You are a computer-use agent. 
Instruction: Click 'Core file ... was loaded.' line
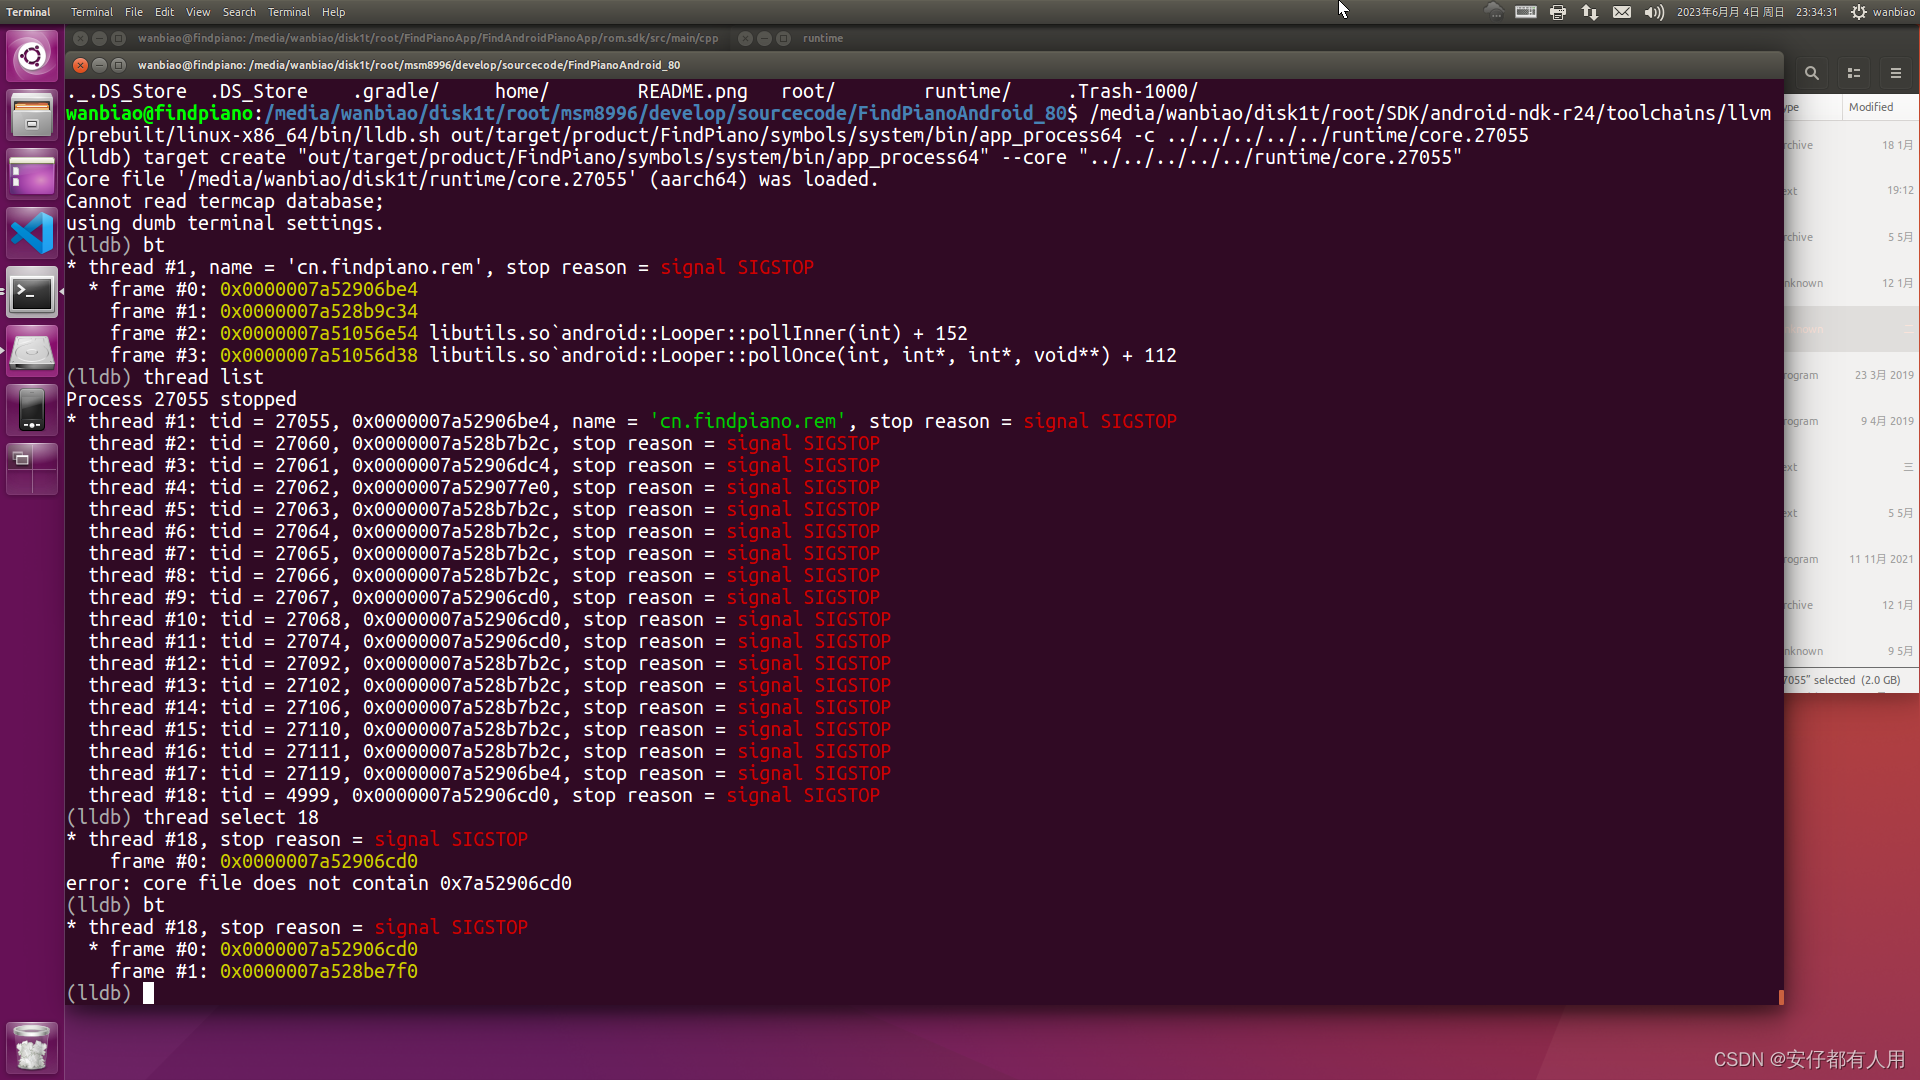pyautogui.click(x=472, y=179)
